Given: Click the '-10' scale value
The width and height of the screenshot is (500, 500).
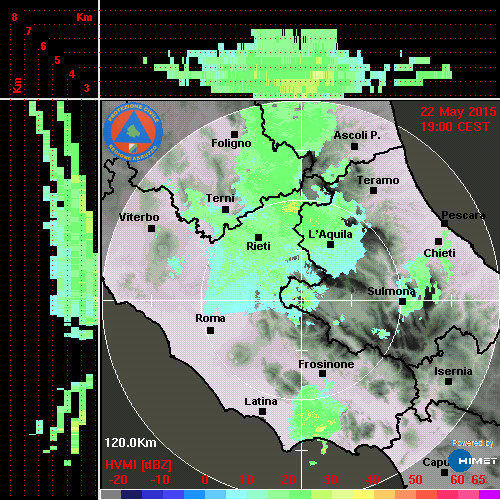Looking at the screenshot, I should coord(160,480).
